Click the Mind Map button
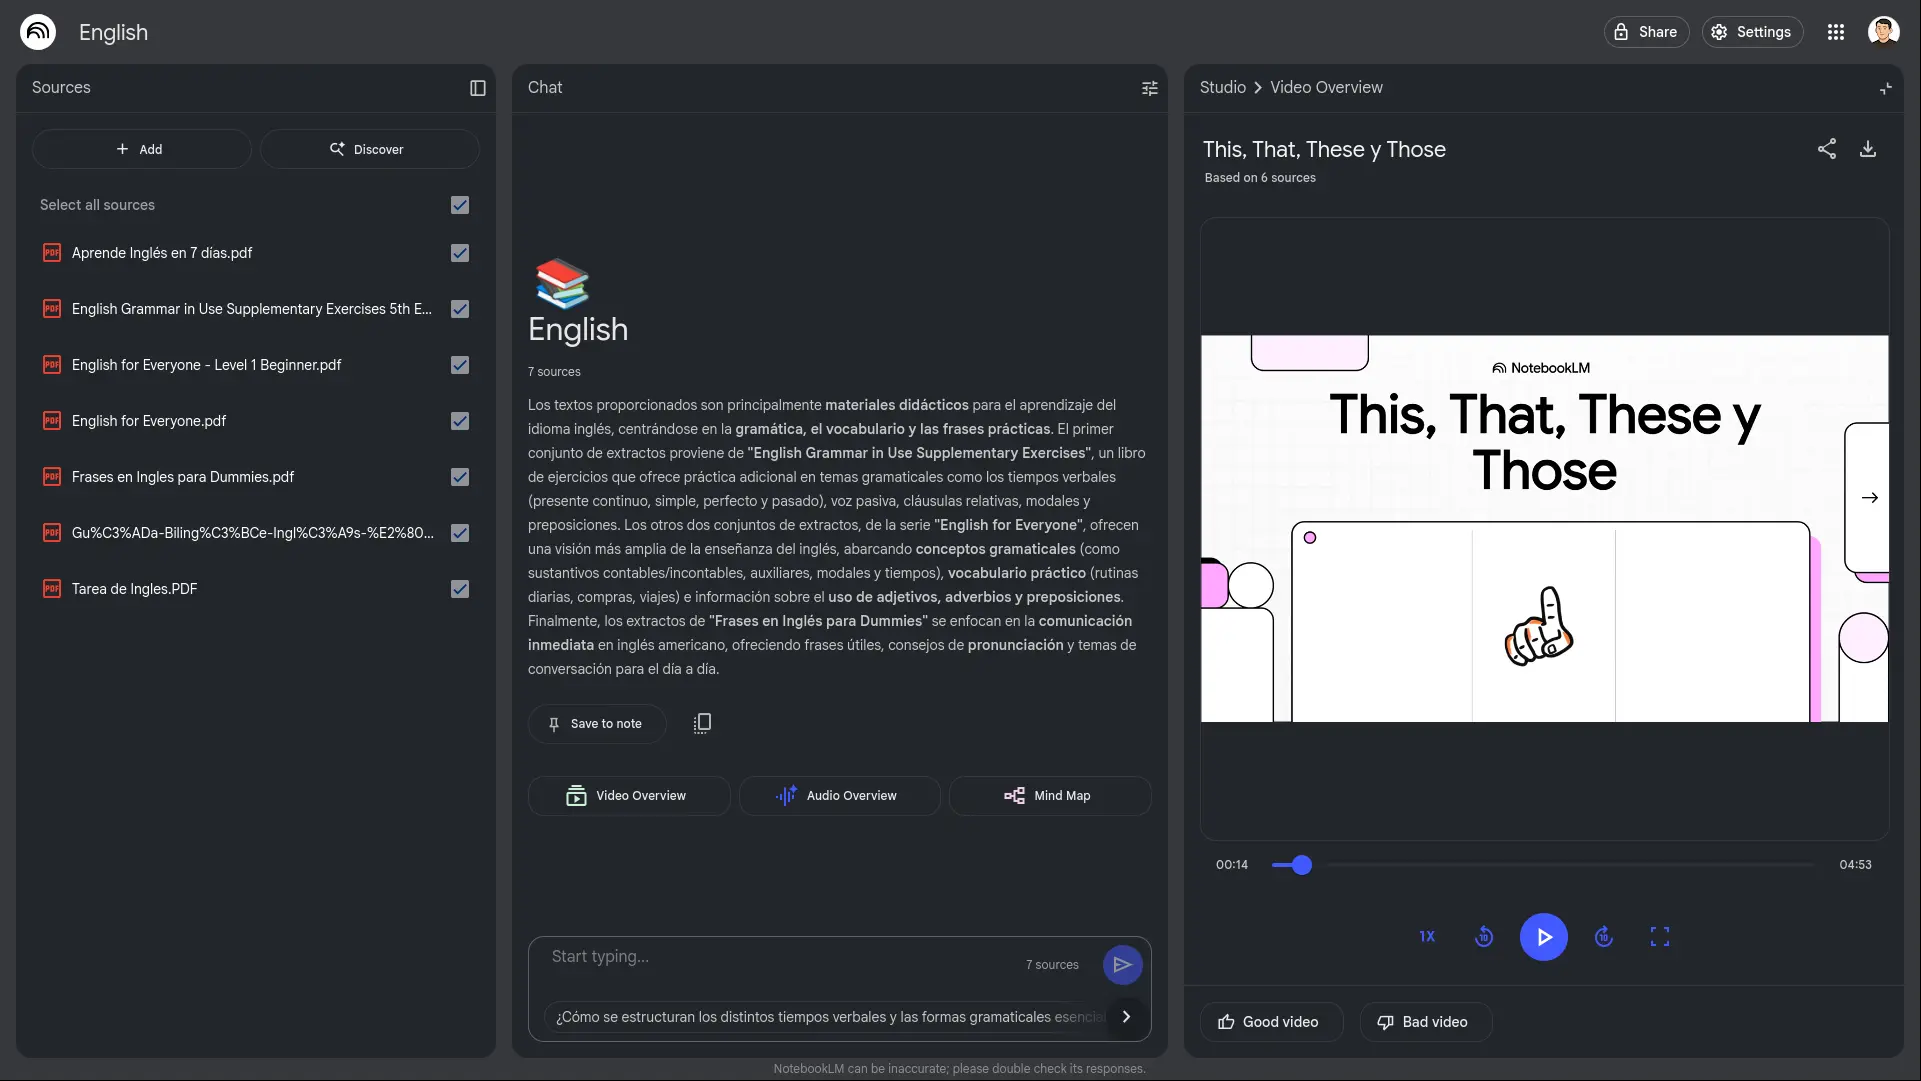 [x=1050, y=796]
